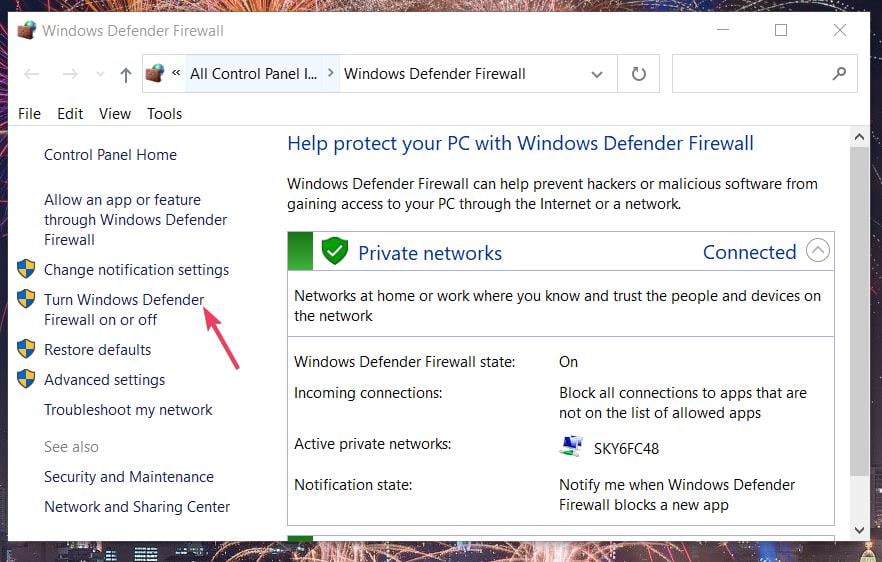Click Windows Defender Firewall breadcrumb
The width and height of the screenshot is (882, 562).
tap(435, 74)
